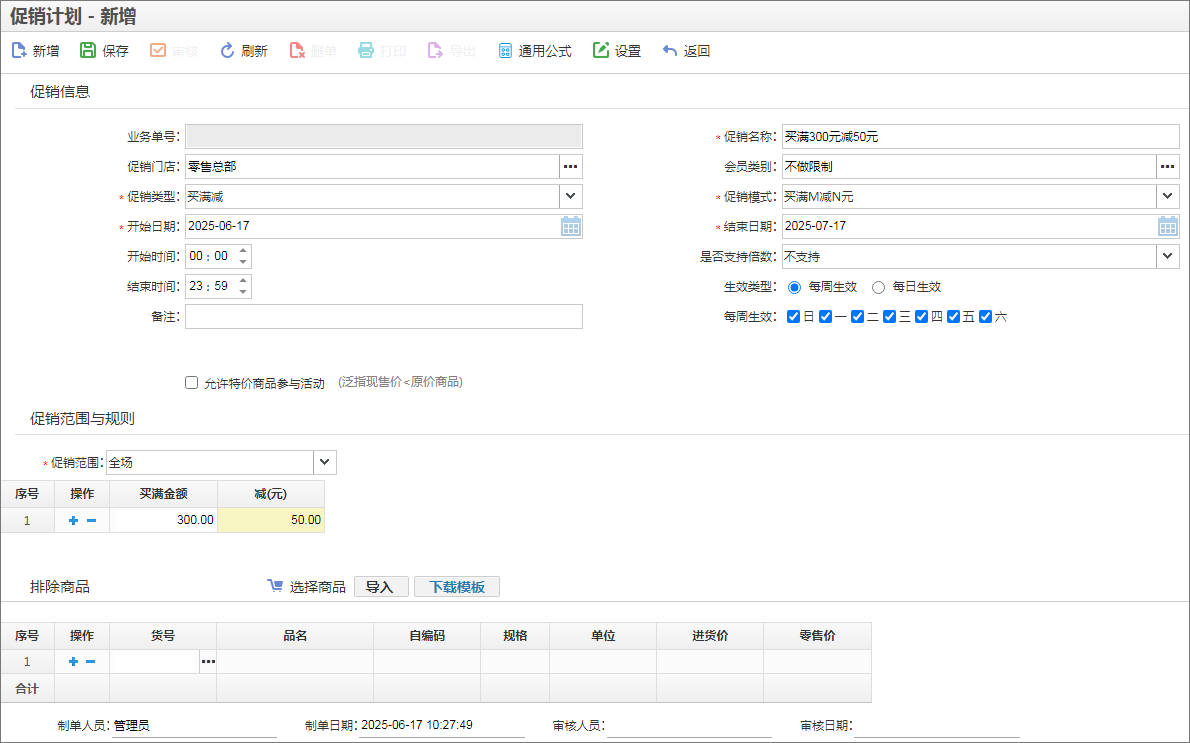1190x743 pixels.
Task: Open product lookup in 货号 cell
Action: coord(208,662)
